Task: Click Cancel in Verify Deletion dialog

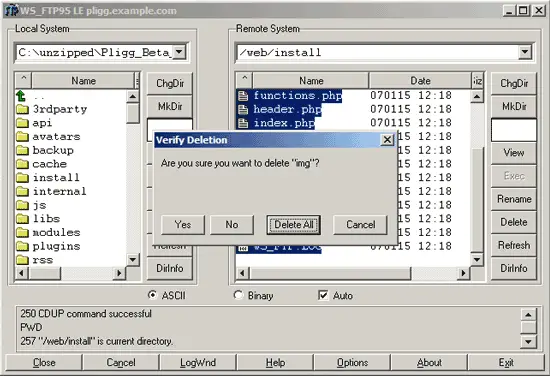Action: (x=361, y=224)
